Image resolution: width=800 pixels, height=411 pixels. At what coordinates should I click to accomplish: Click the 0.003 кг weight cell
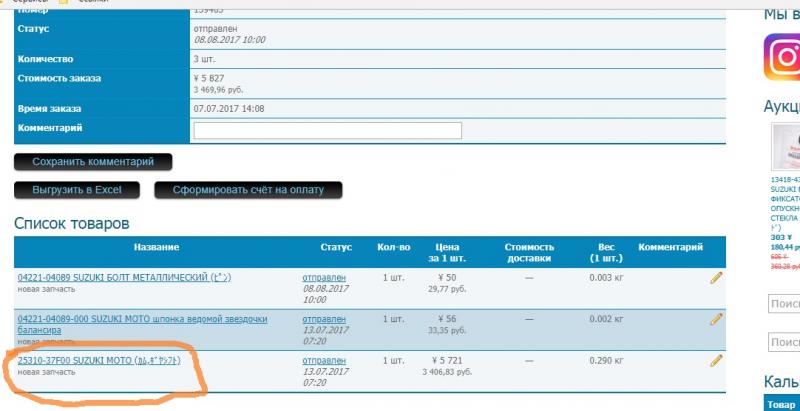(x=606, y=278)
